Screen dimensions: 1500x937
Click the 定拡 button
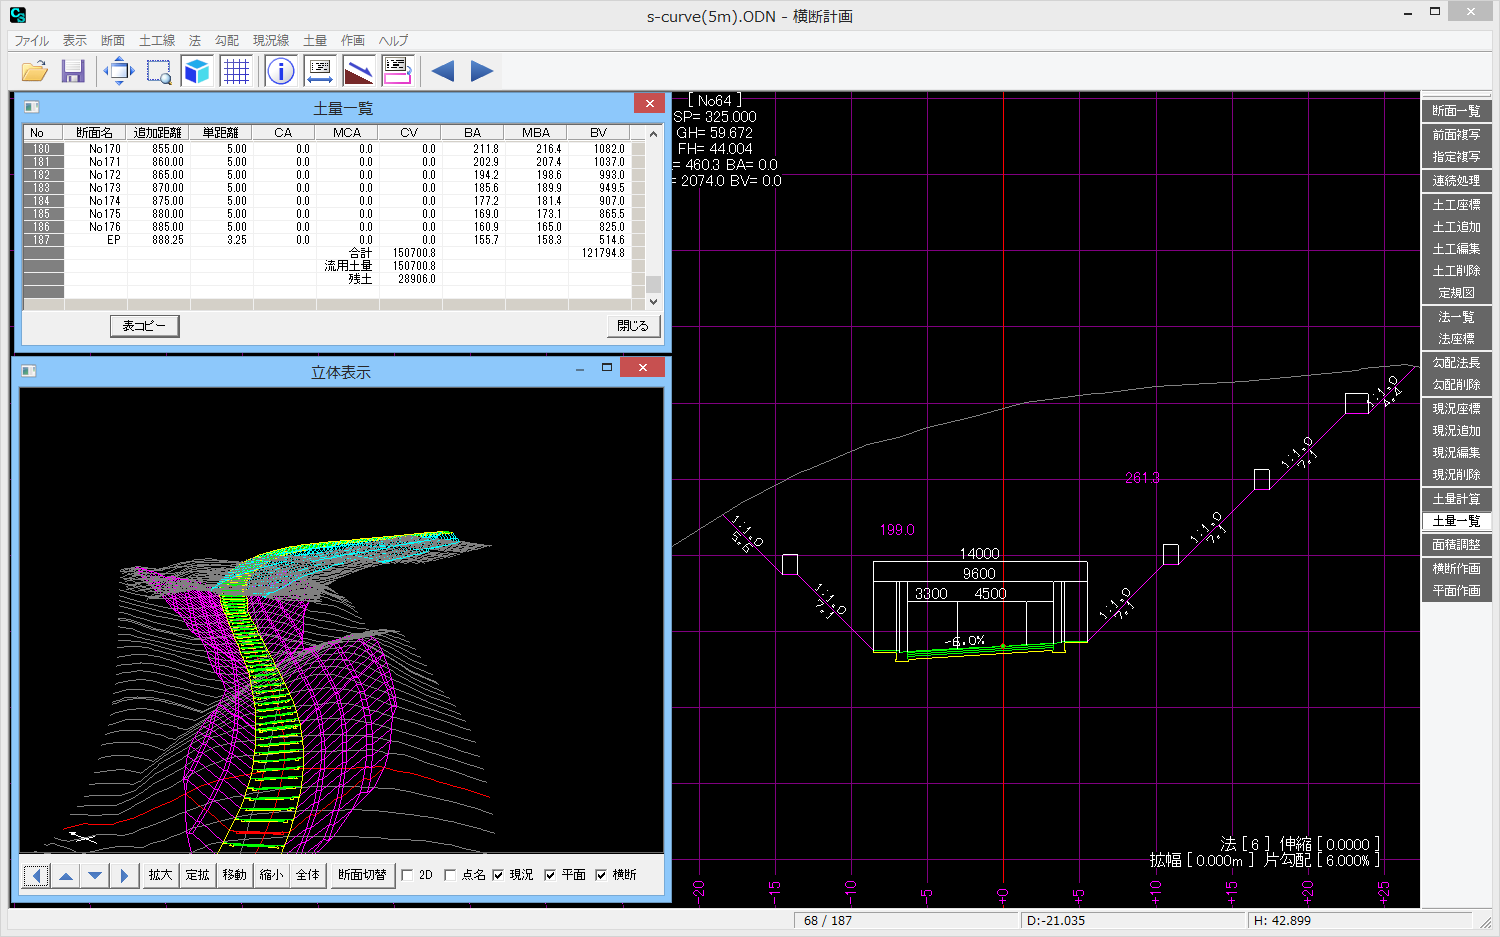[198, 875]
